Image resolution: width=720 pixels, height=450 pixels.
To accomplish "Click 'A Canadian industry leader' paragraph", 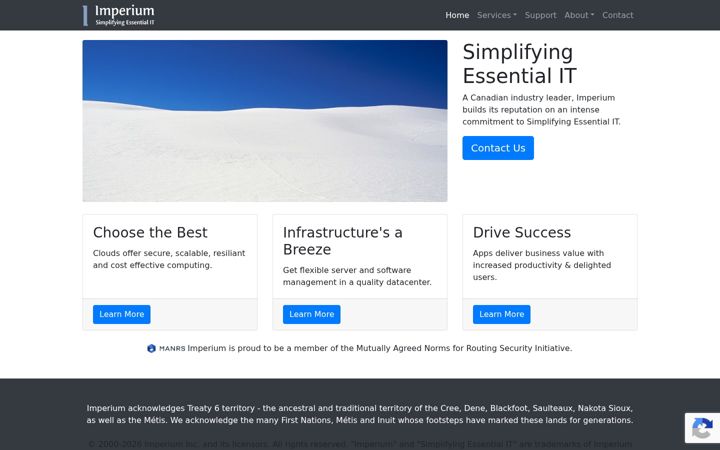I will pyautogui.click(x=541, y=110).
